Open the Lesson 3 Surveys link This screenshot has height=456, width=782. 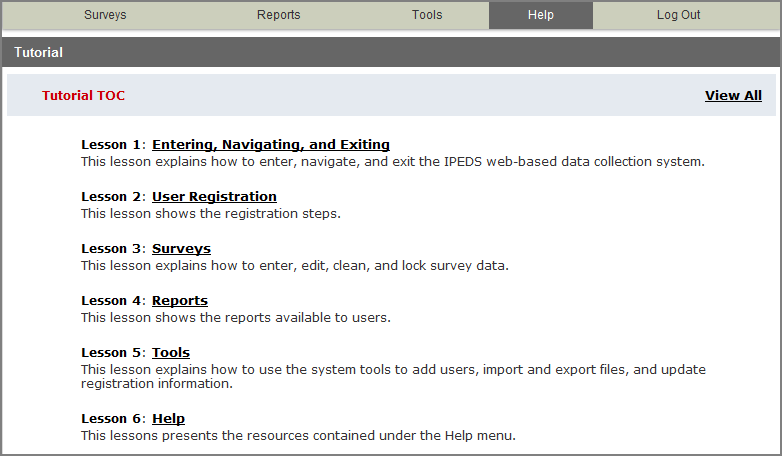tap(181, 249)
